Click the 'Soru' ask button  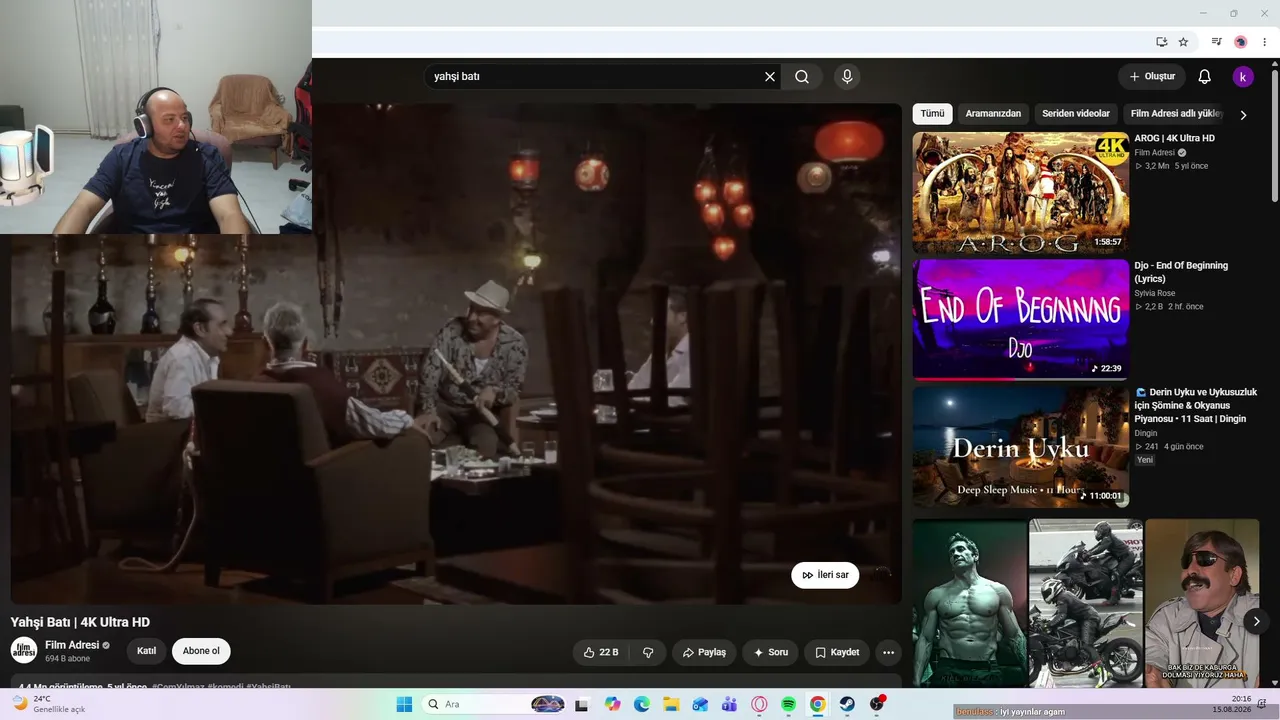[771, 652]
